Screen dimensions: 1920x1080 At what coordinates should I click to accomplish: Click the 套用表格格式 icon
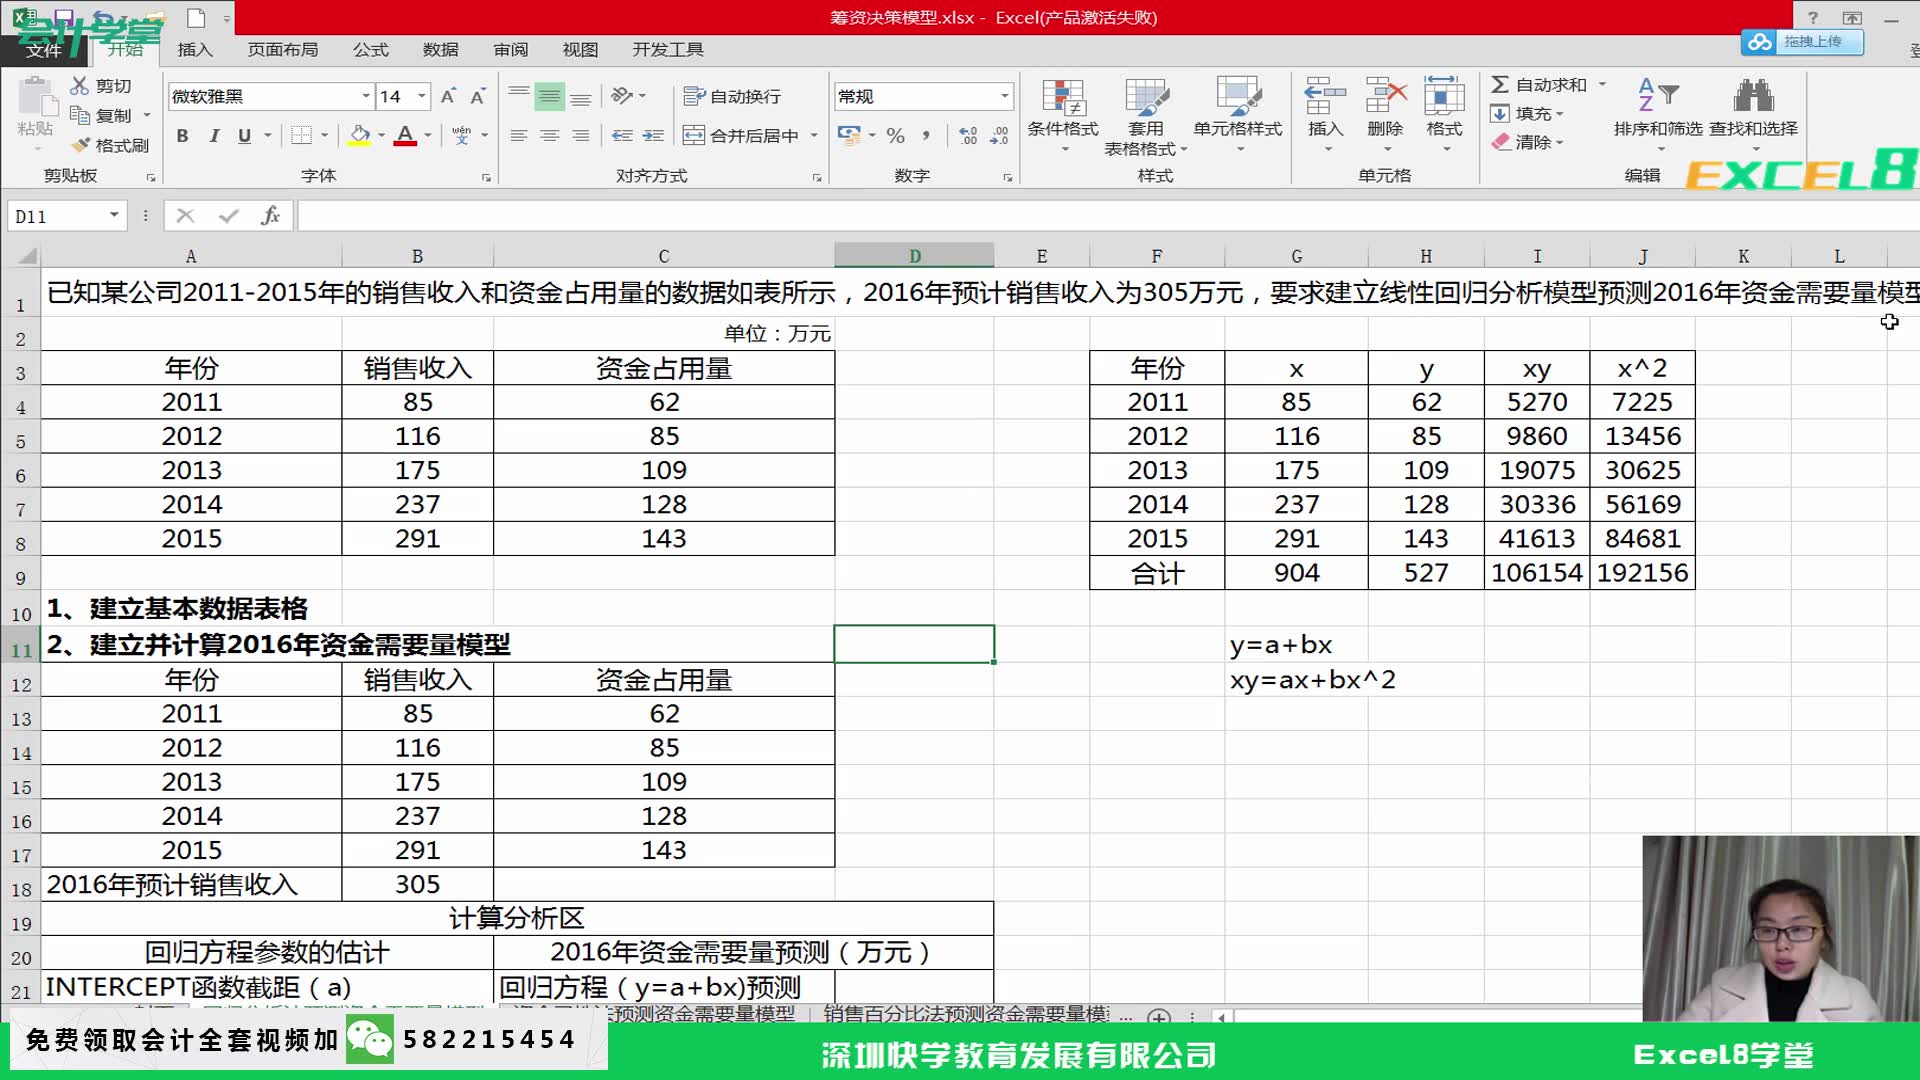(1145, 112)
